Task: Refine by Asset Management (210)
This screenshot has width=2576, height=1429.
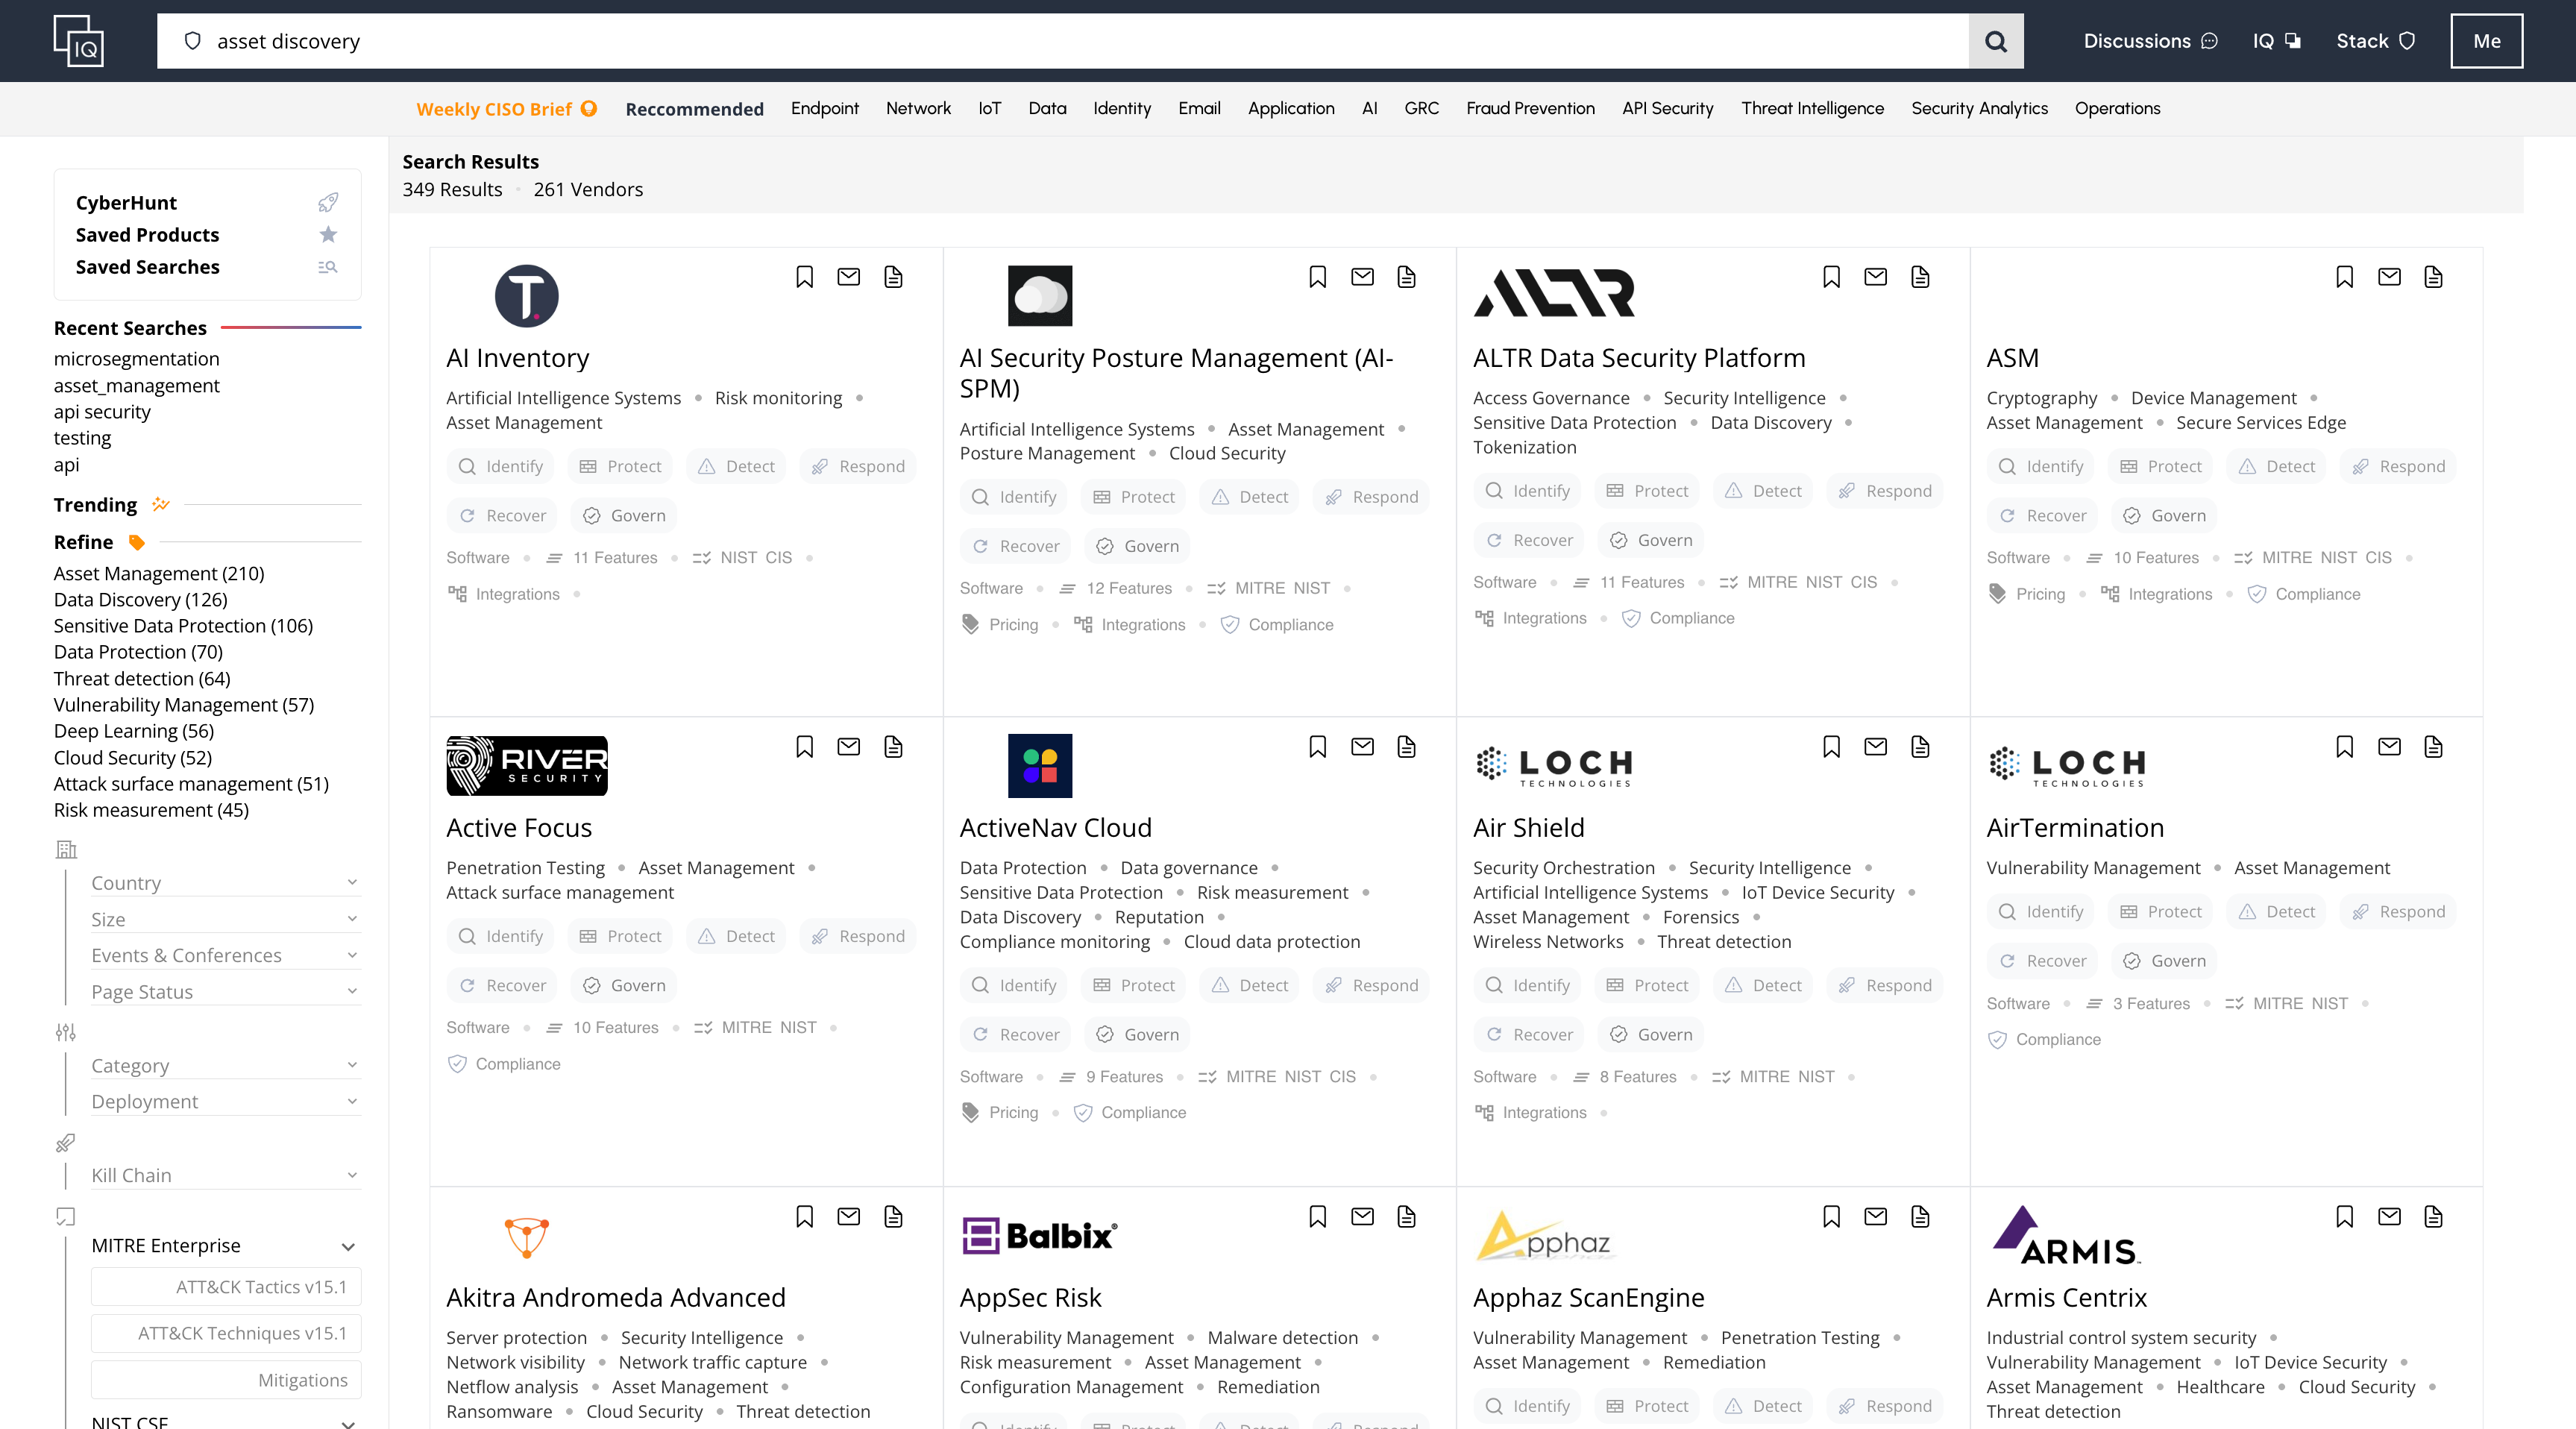Action: click(x=159, y=573)
